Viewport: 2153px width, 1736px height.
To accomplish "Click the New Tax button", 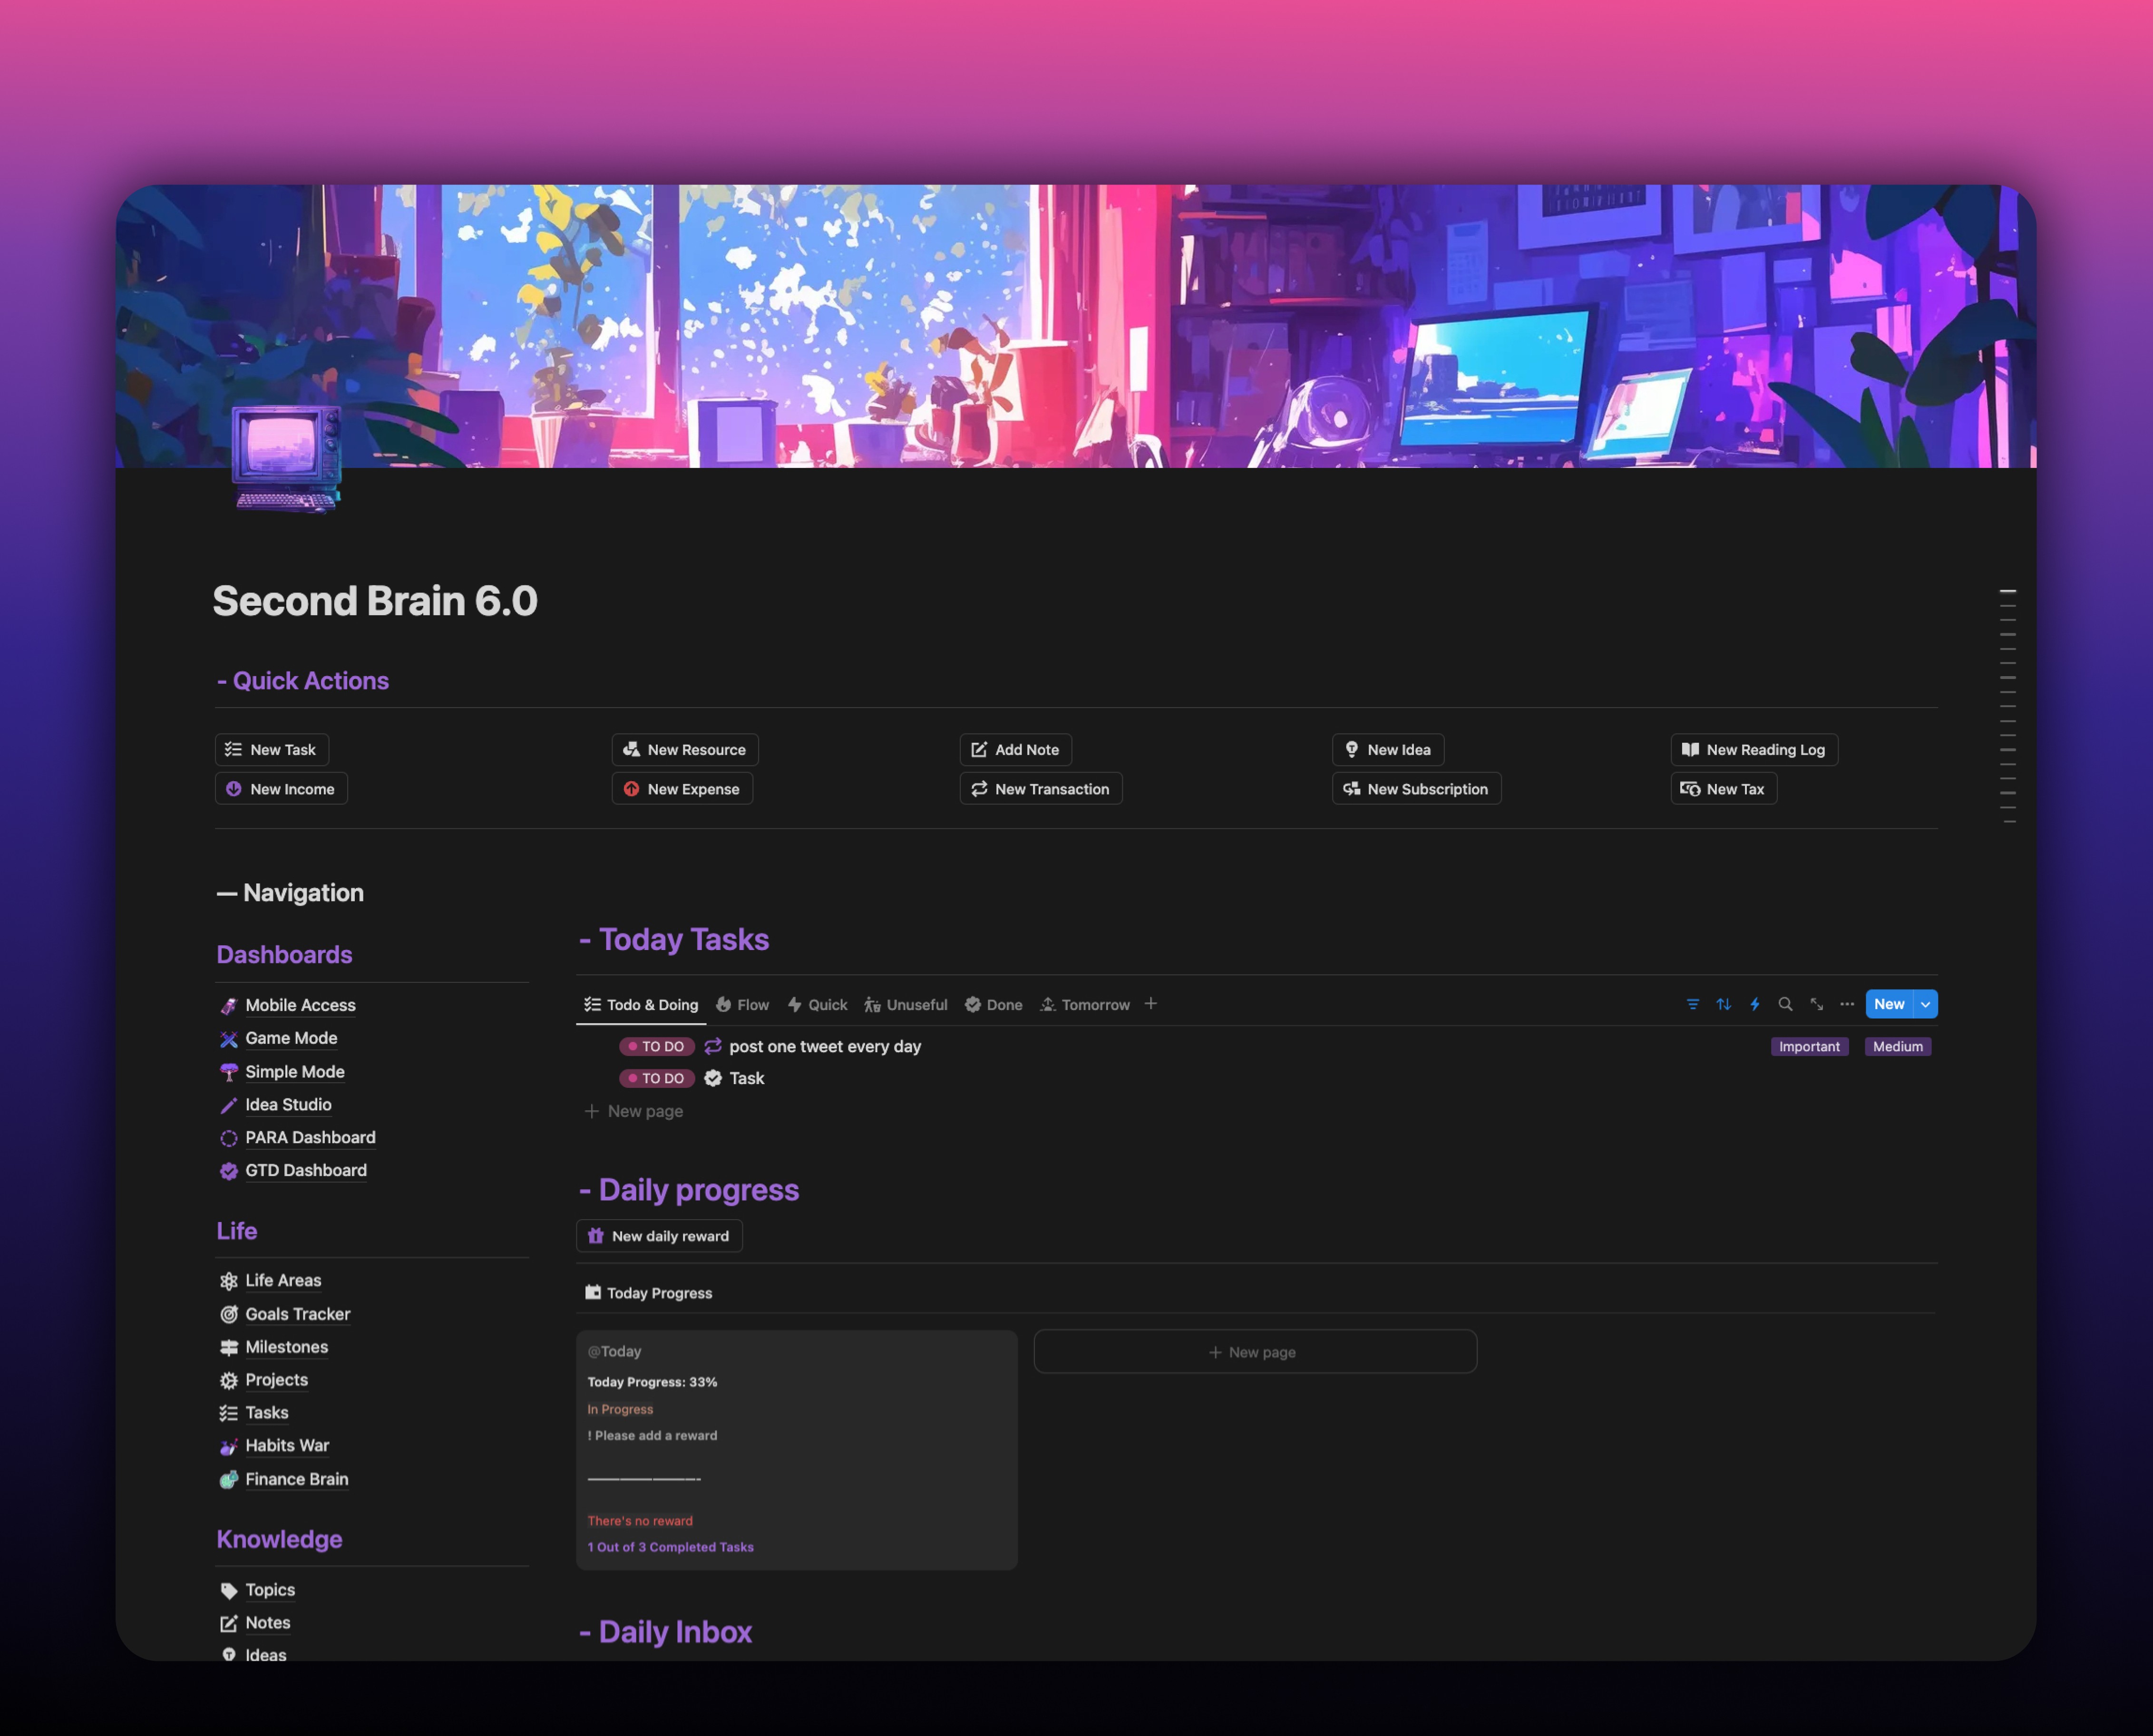I will pos(1724,788).
